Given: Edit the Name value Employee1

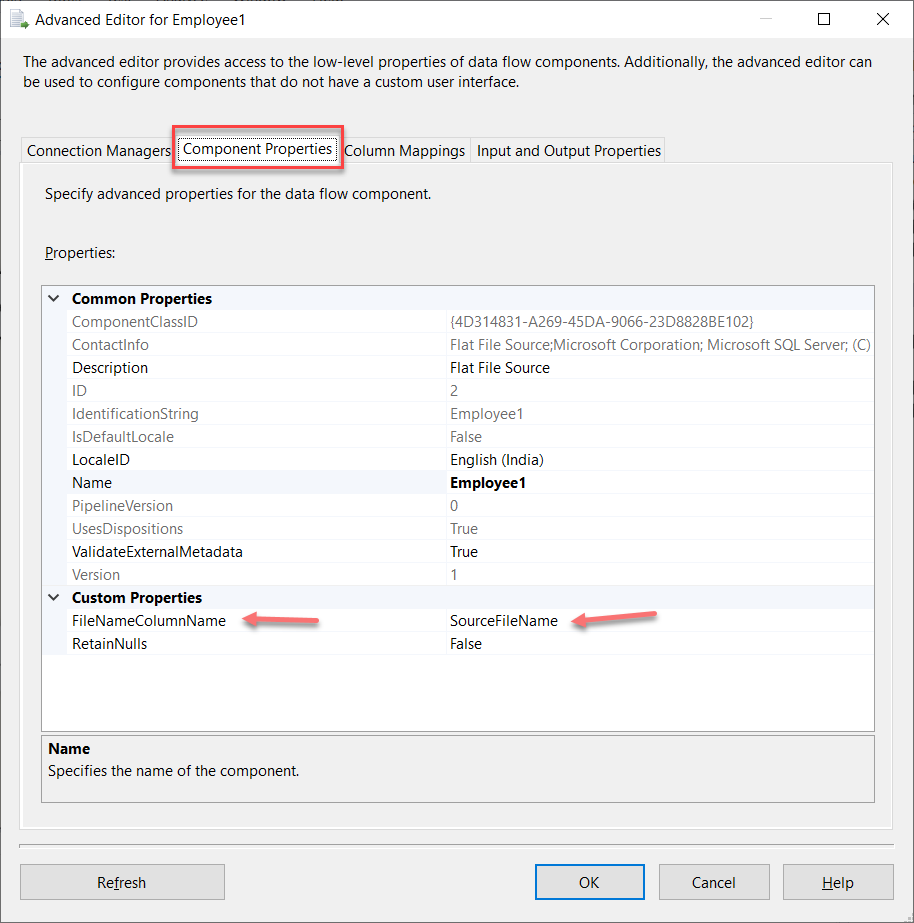Looking at the screenshot, I should click(488, 483).
